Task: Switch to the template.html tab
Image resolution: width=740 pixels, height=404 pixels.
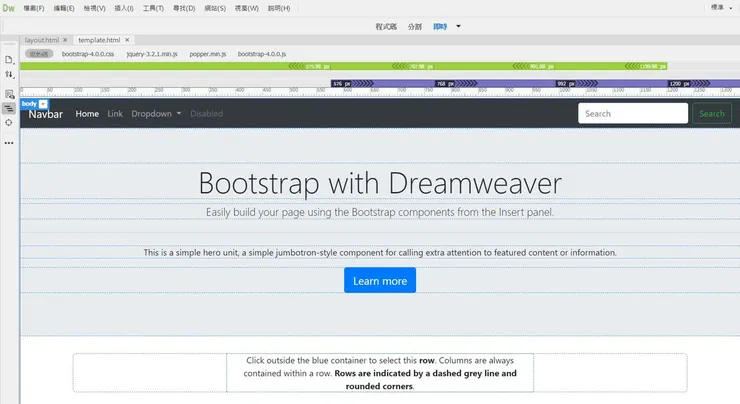Action: coord(99,40)
